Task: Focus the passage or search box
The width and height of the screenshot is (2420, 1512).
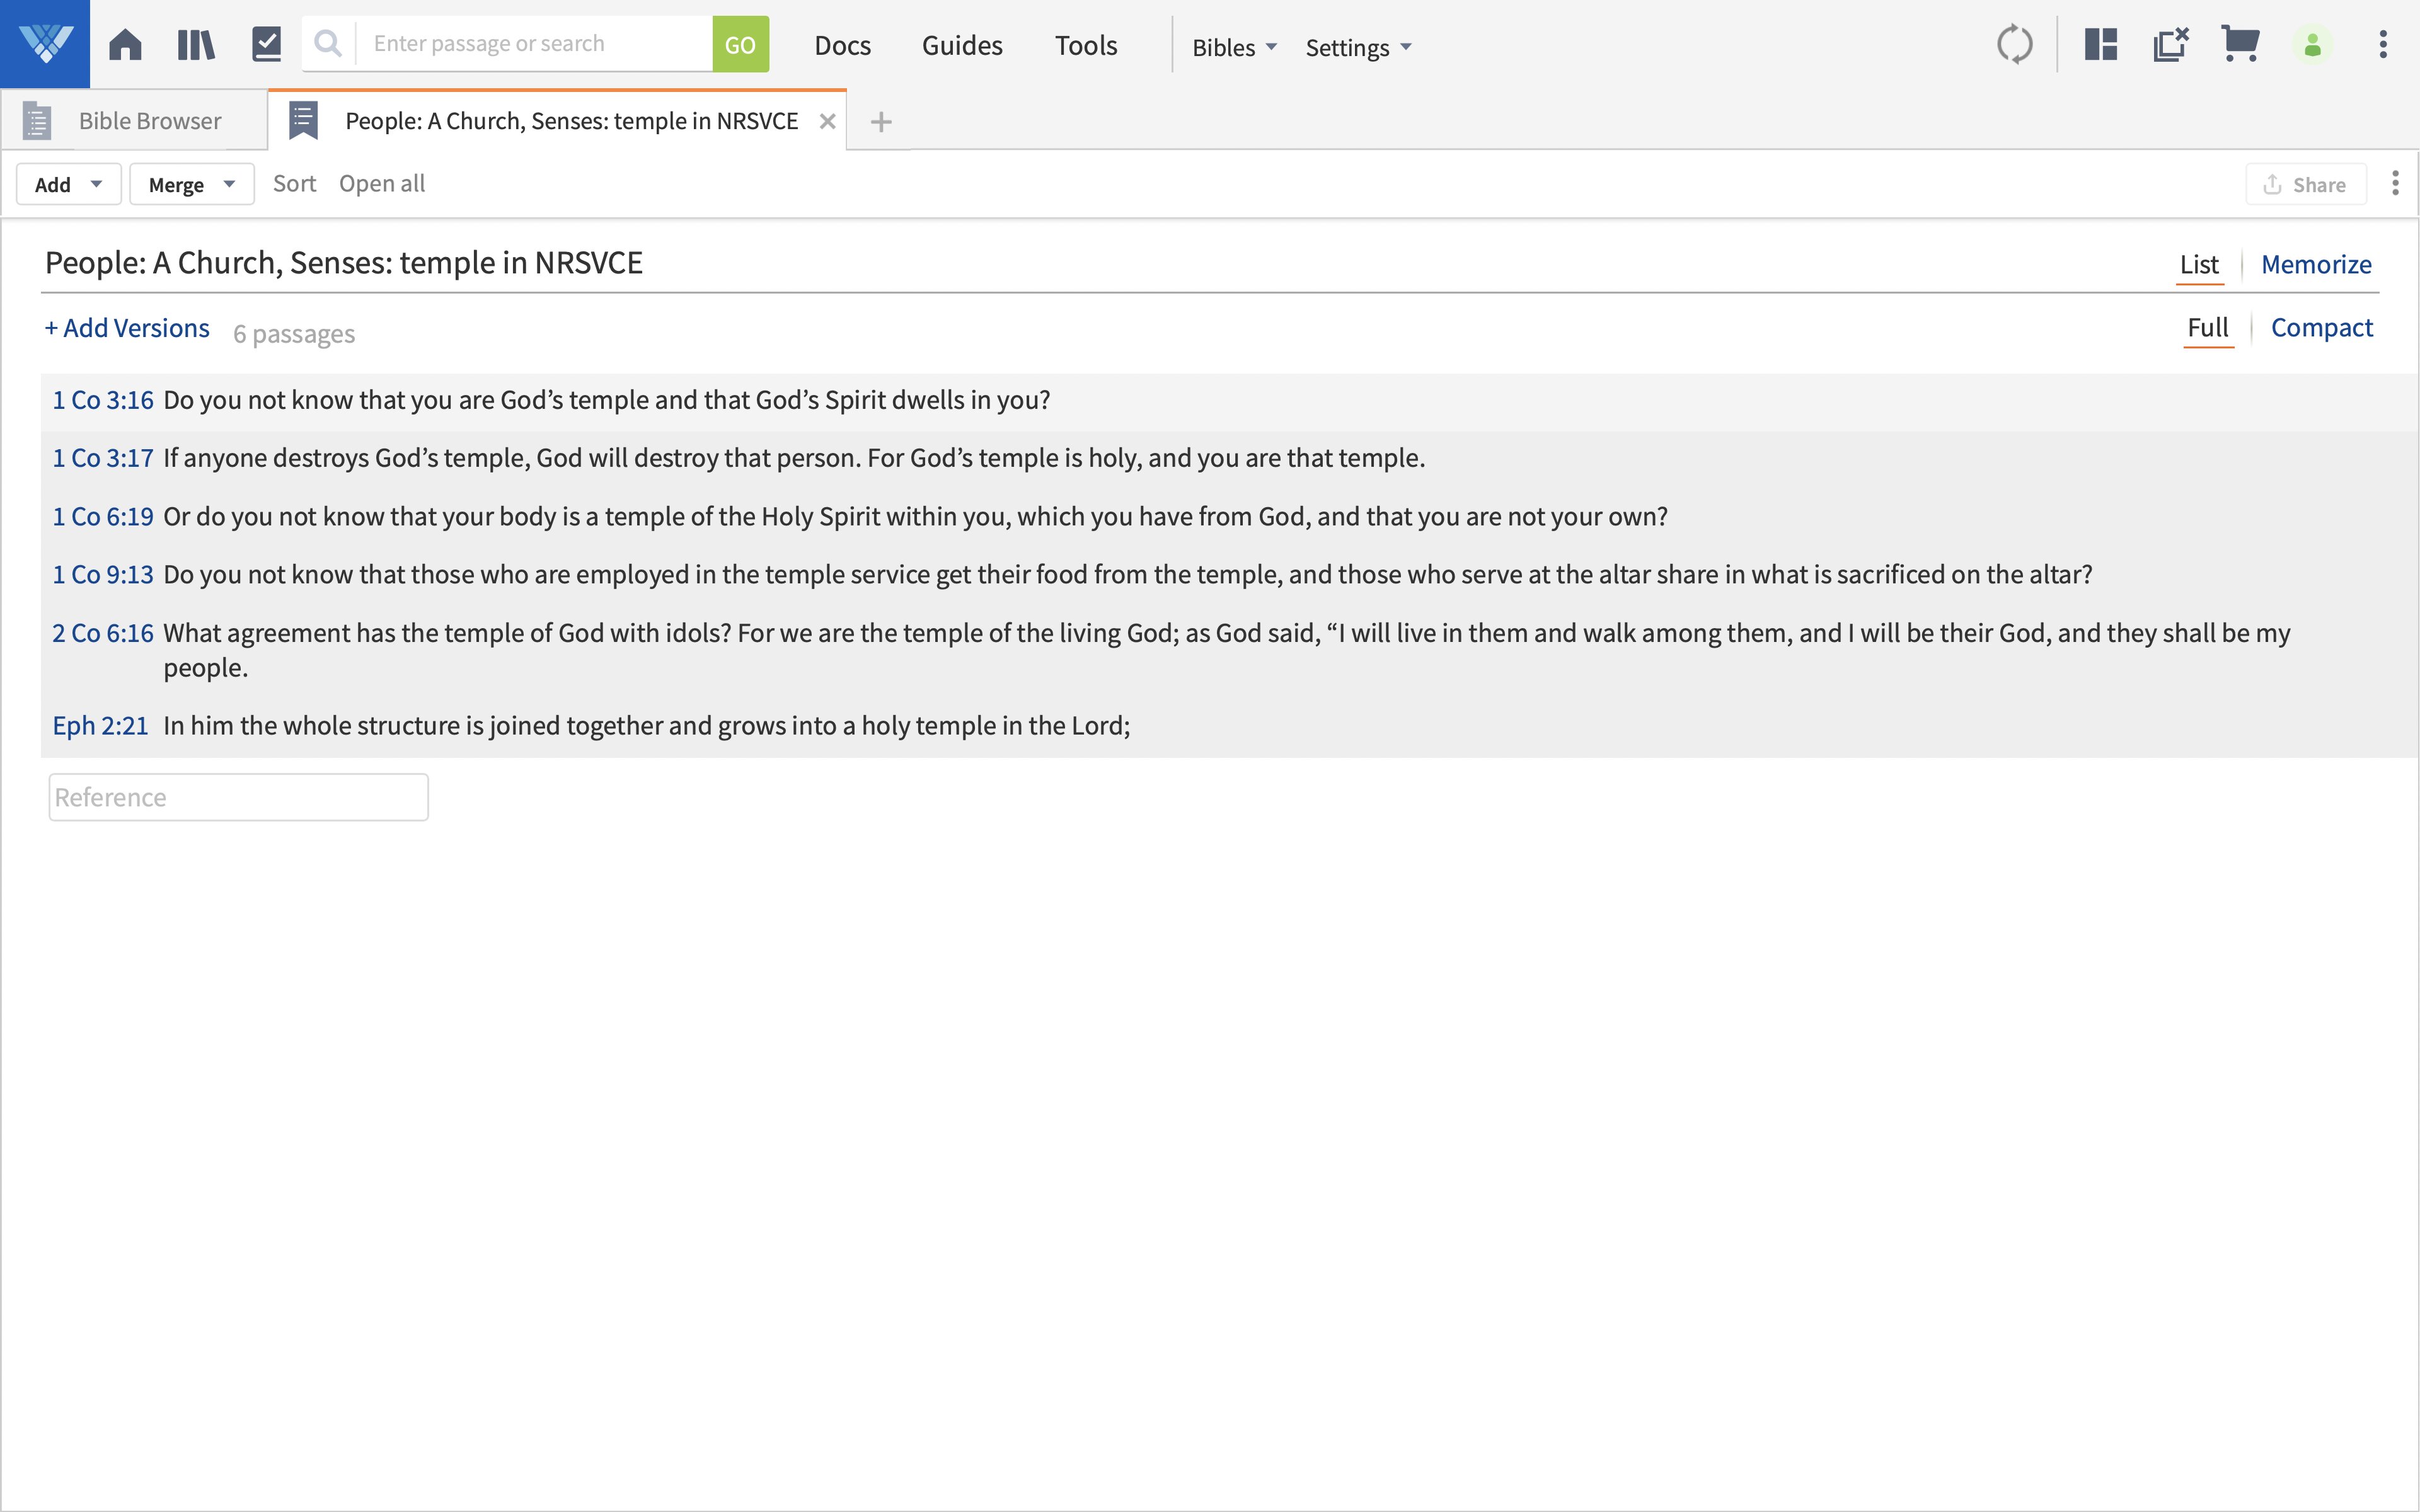Action: [534, 44]
